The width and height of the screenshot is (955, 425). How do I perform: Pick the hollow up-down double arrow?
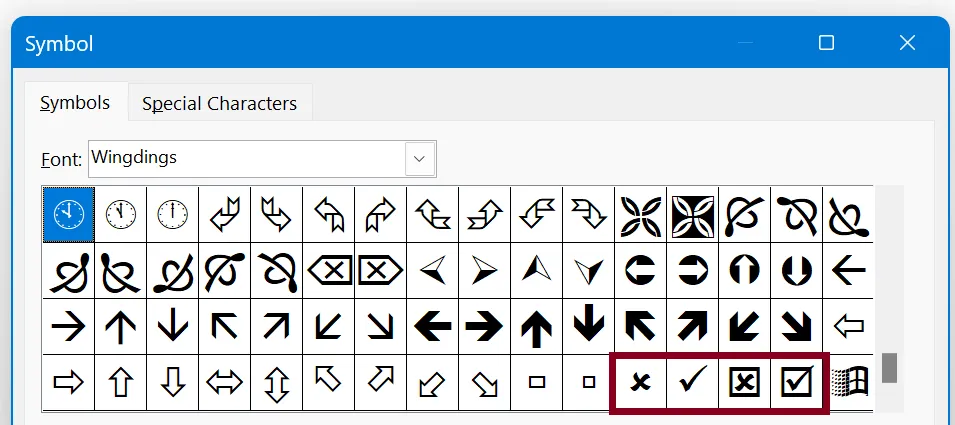276,381
